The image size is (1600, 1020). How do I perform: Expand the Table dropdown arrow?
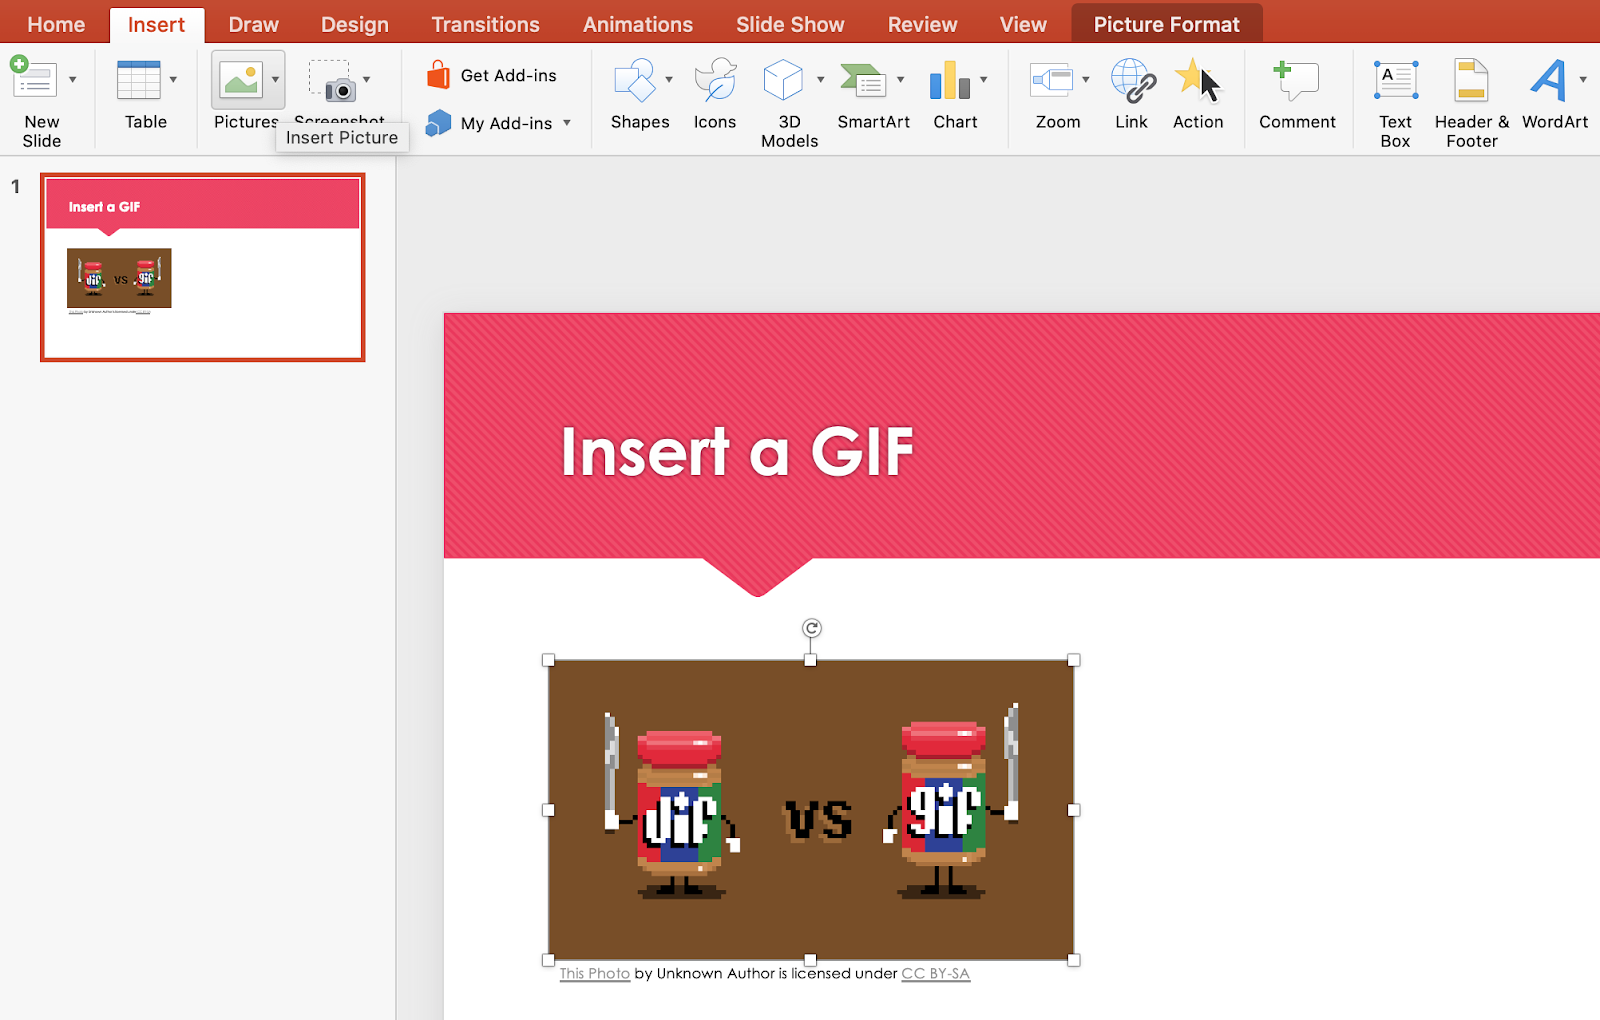click(x=173, y=79)
